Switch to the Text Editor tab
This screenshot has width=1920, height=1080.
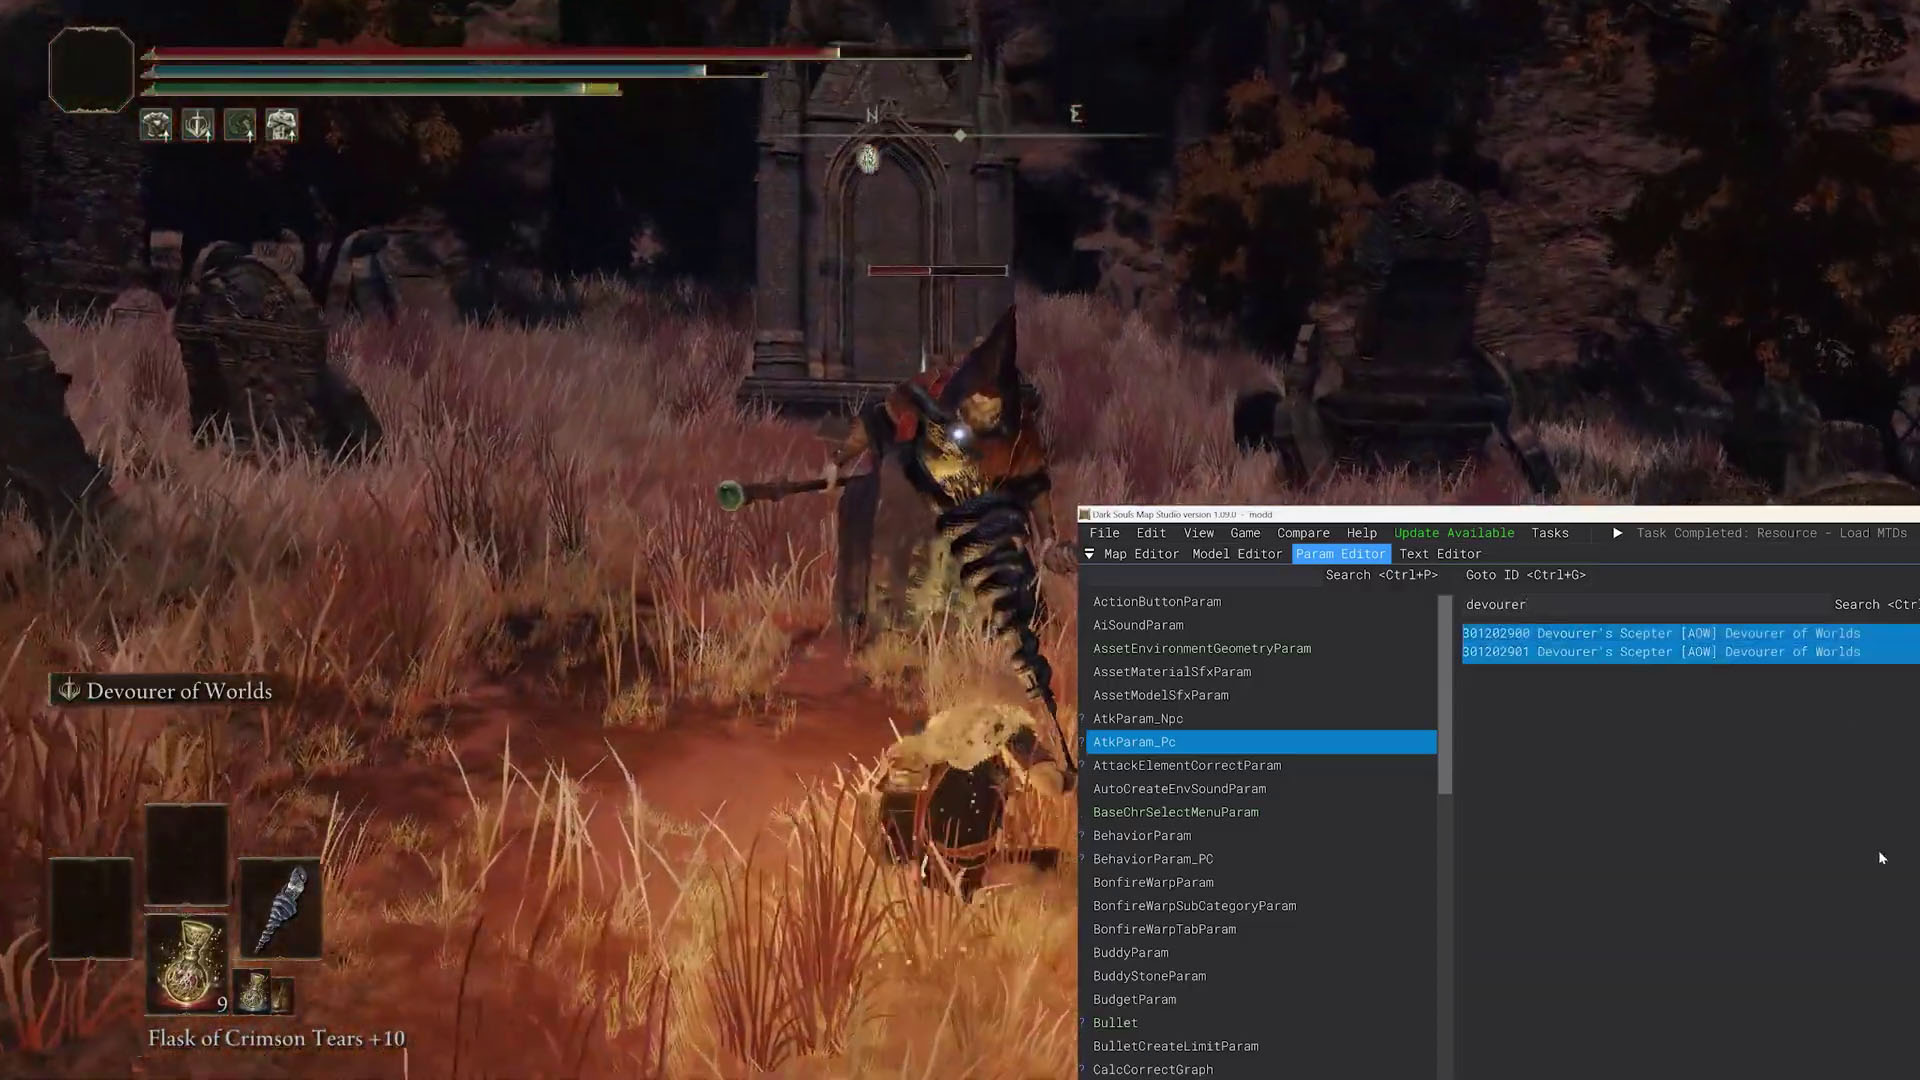1439,554
